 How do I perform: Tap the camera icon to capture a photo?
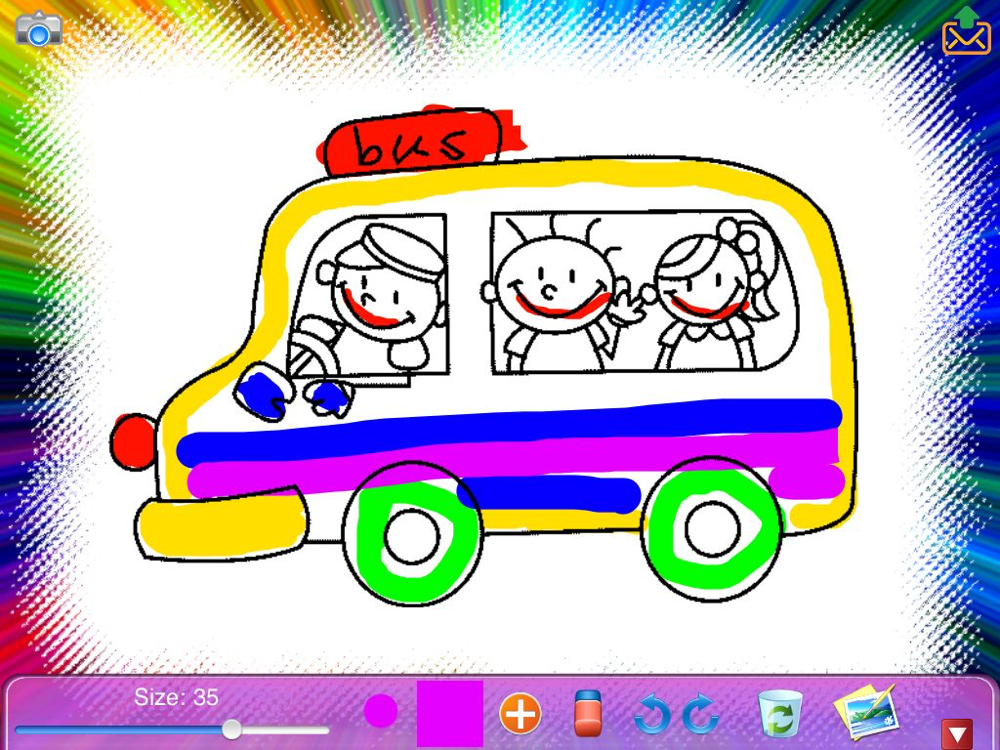(x=38, y=29)
